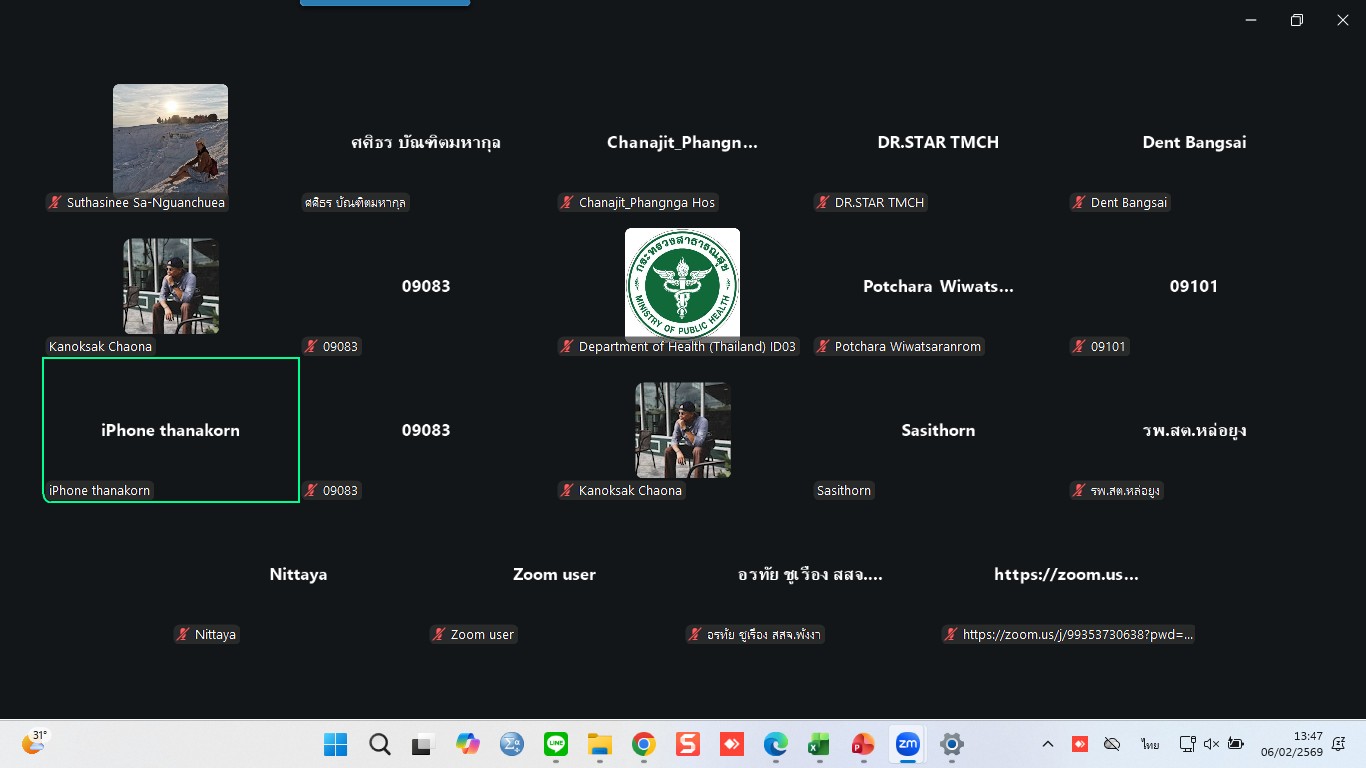Select the Sasithorn participant tile
The width and height of the screenshot is (1366, 768).
click(x=938, y=430)
